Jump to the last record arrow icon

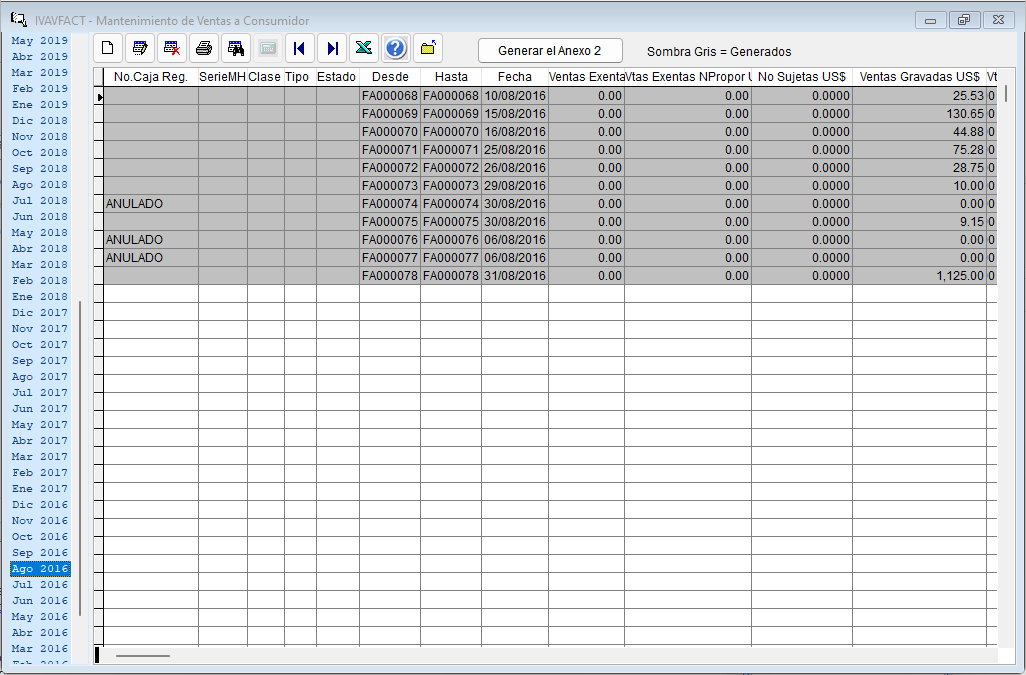(x=332, y=48)
